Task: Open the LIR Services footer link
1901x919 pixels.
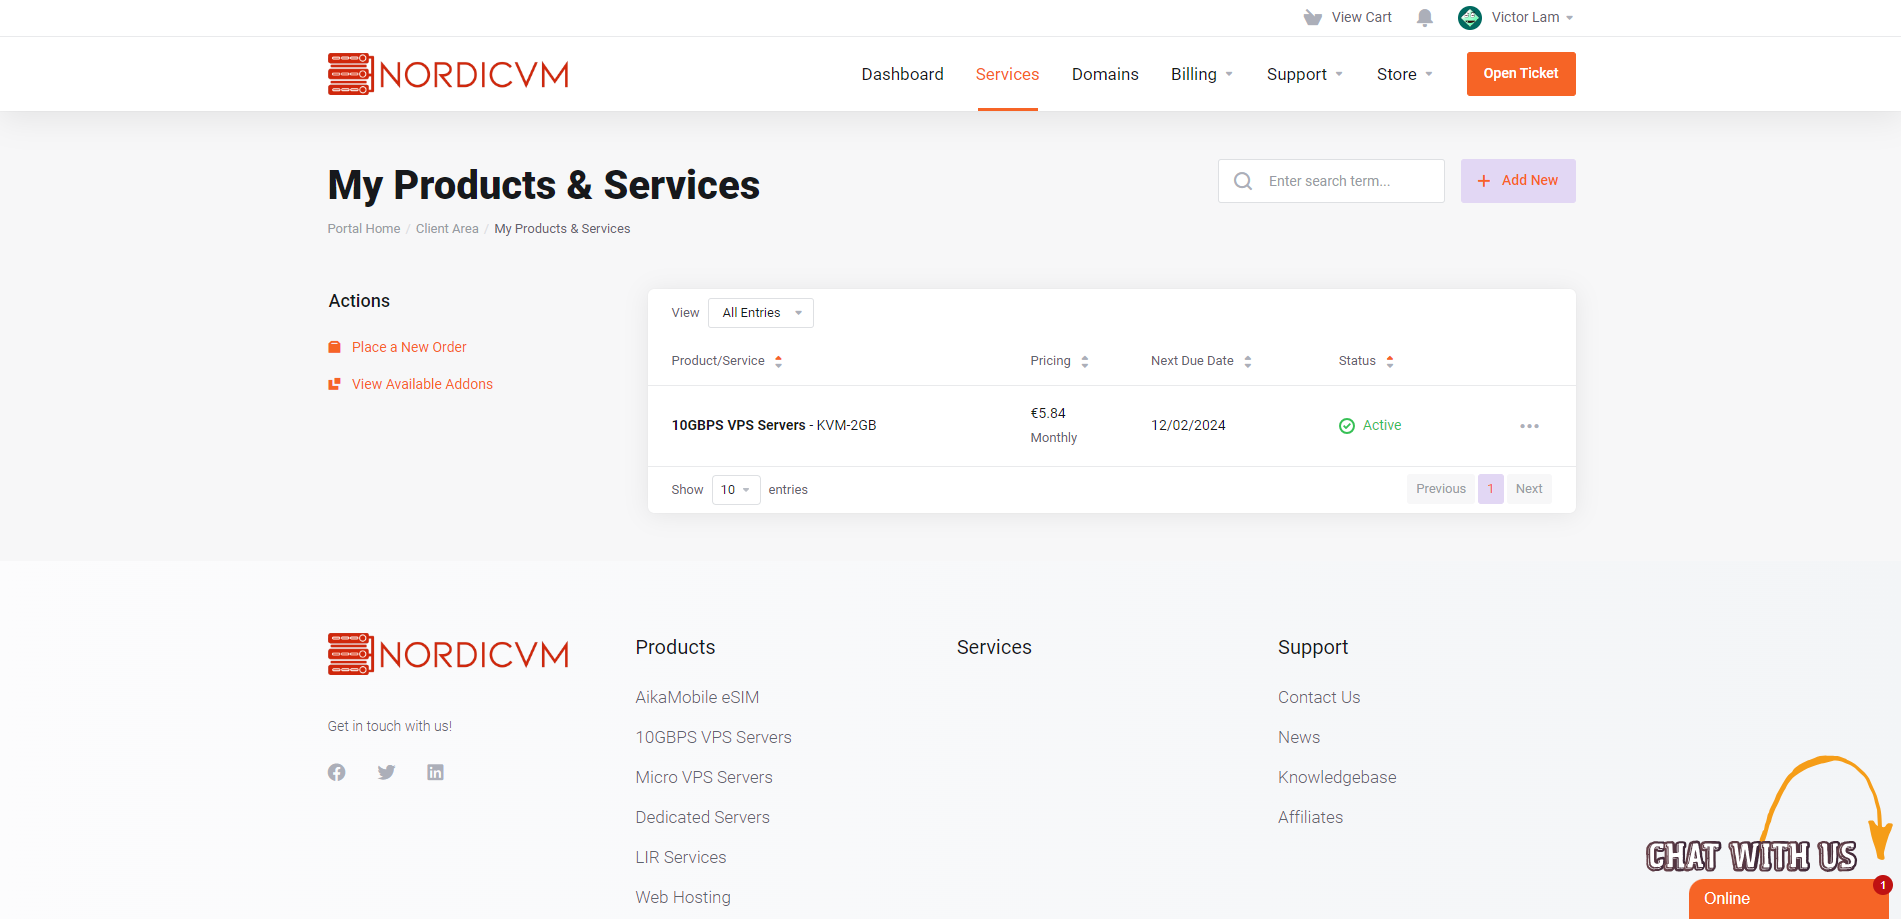Action: [681, 857]
